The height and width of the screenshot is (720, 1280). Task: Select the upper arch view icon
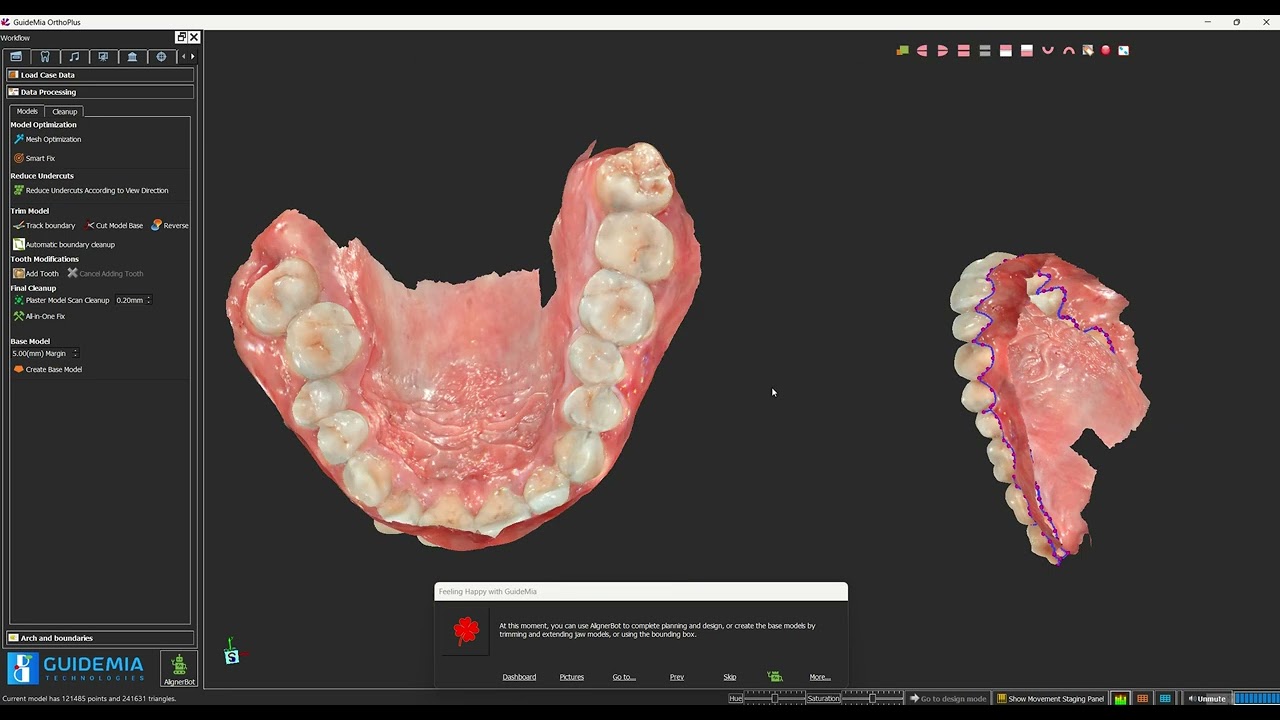pyautogui.click(x=1069, y=50)
